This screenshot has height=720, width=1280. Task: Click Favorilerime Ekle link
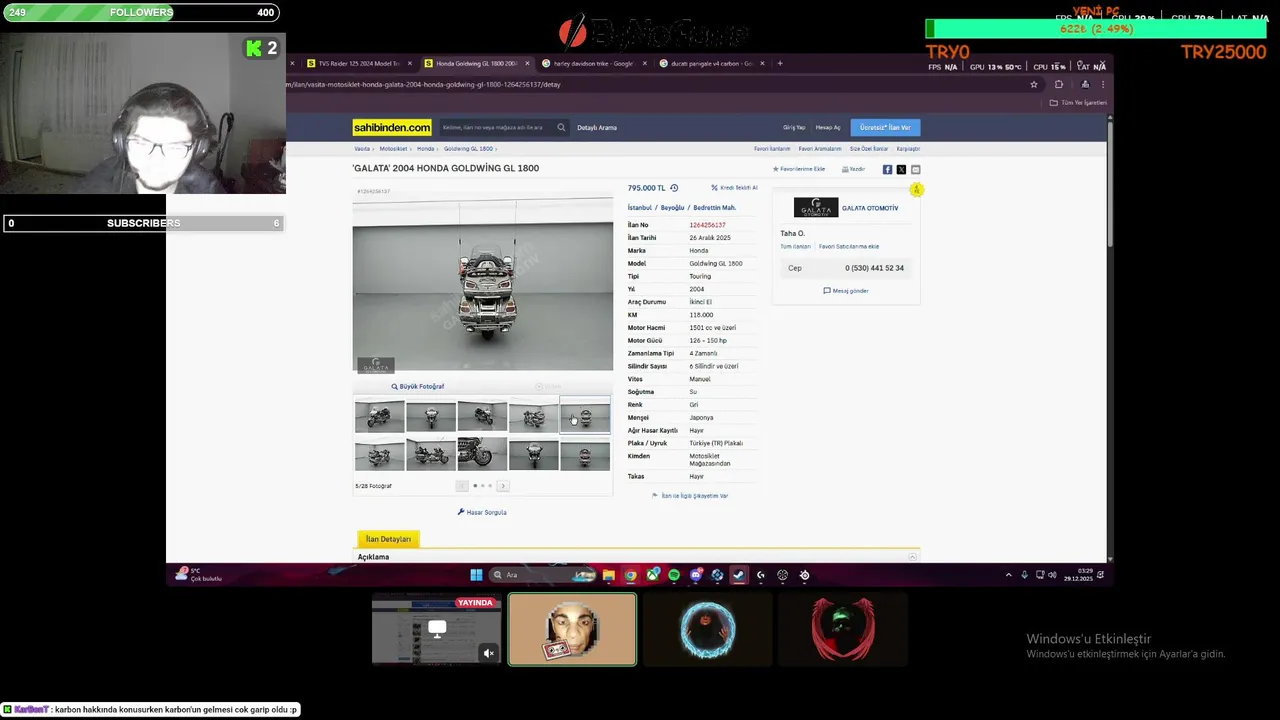point(799,169)
